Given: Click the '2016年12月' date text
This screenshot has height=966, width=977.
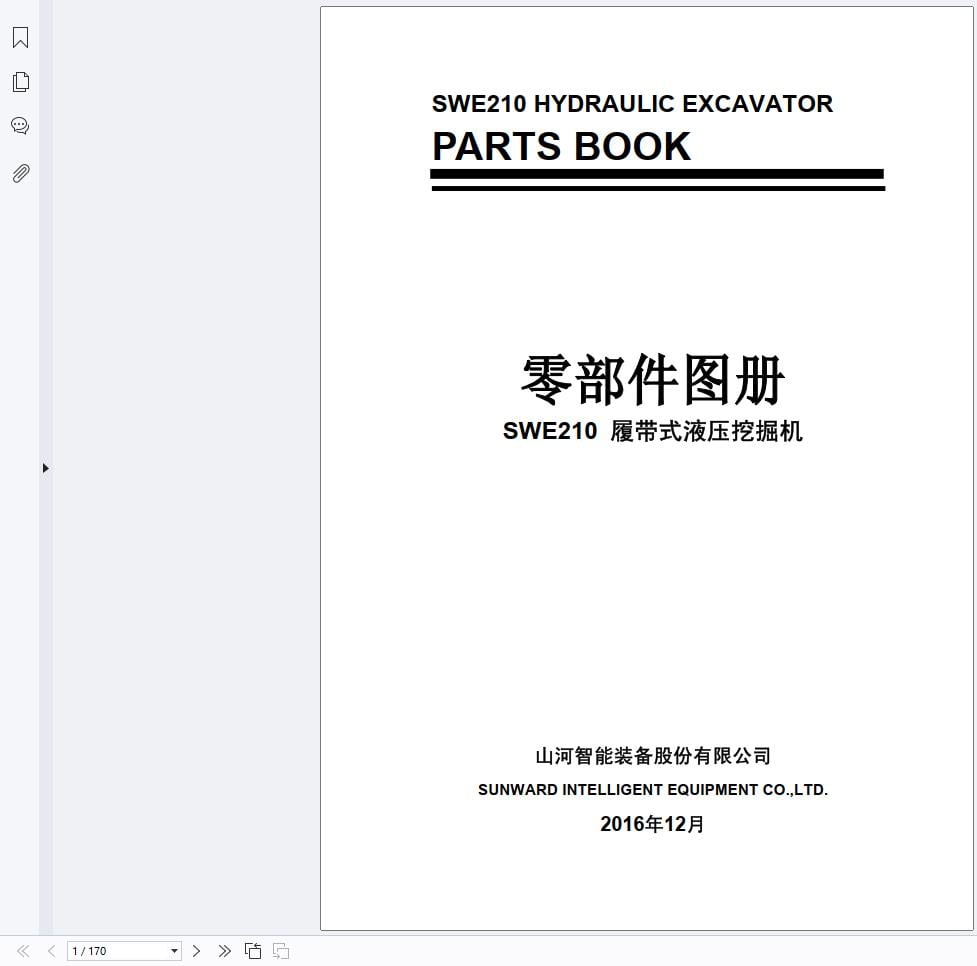Looking at the screenshot, I should click(x=652, y=824).
